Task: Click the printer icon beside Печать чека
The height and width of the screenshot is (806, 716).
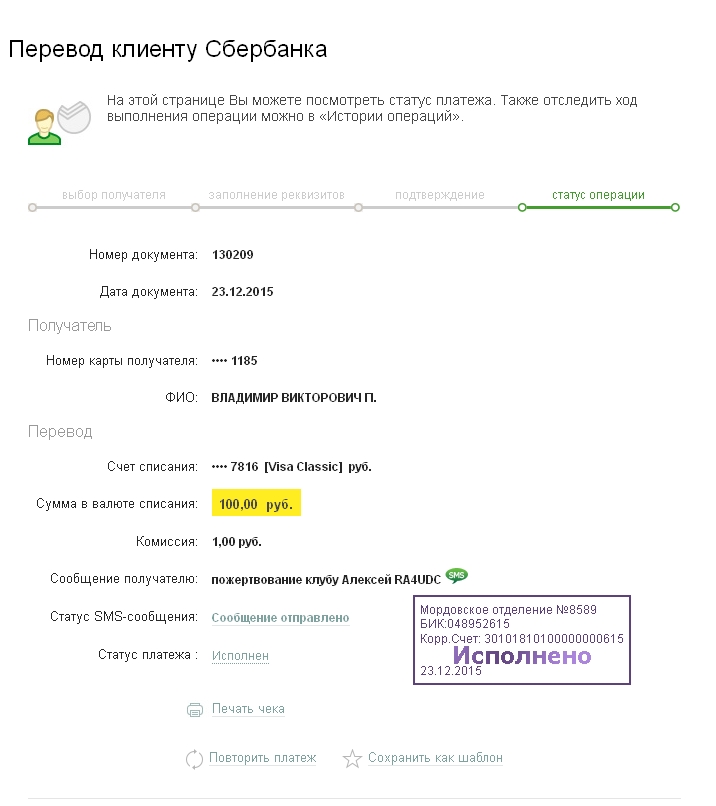Action: pyautogui.click(x=195, y=710)
